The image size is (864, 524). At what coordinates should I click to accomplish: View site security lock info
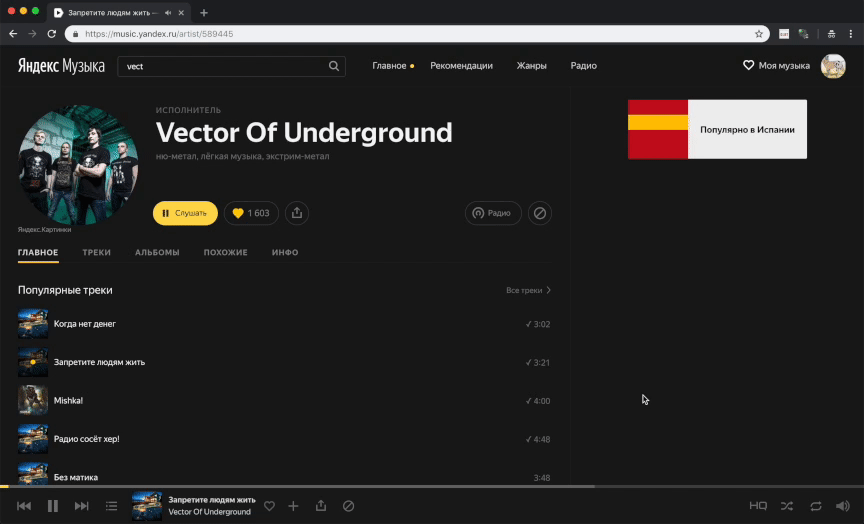(75, 34)
